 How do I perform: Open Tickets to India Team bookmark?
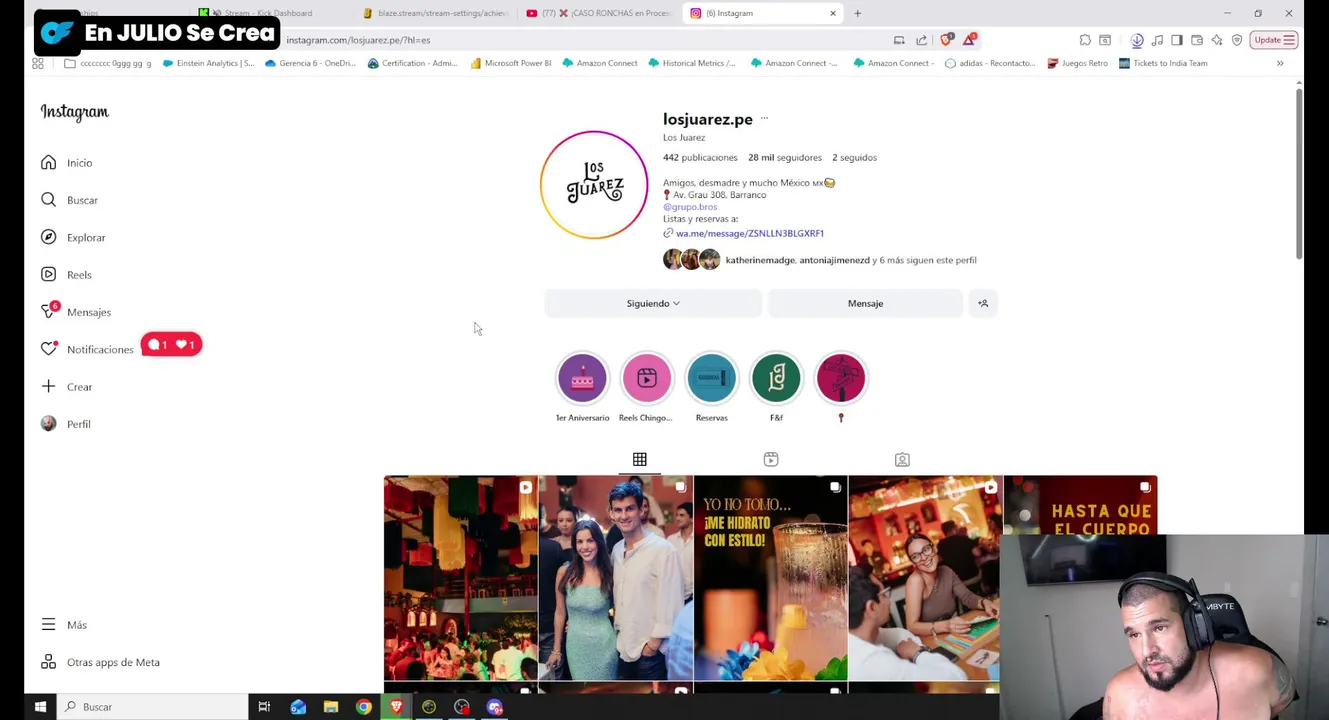1163,63
